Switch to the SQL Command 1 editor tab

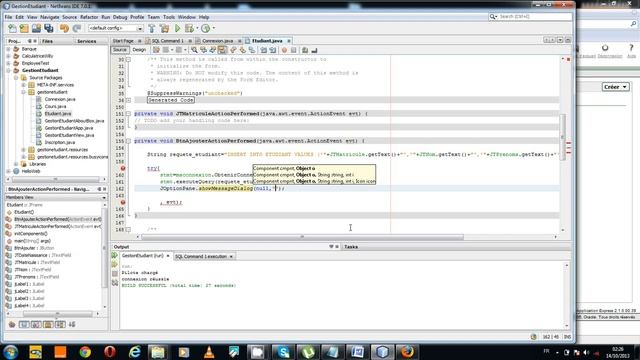pos(168,41)
